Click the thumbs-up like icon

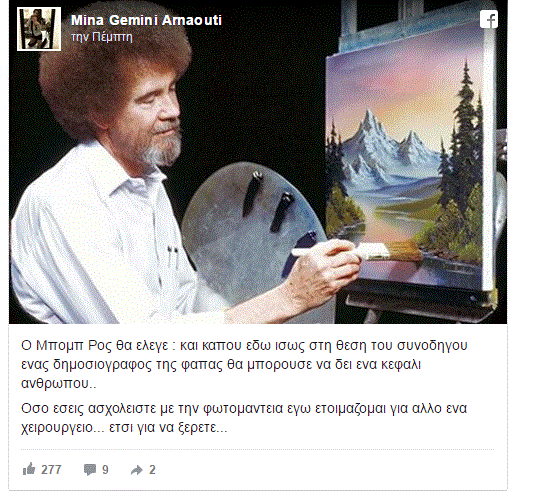(x=29, y=469)
